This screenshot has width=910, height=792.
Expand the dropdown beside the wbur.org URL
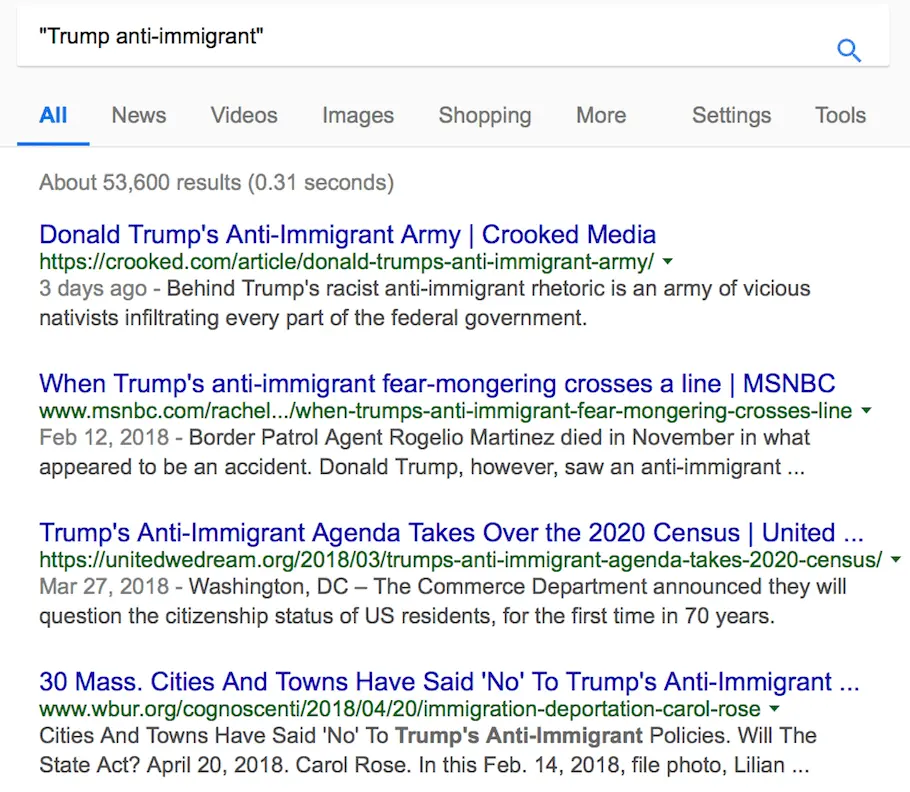click(x=774, y=708)
